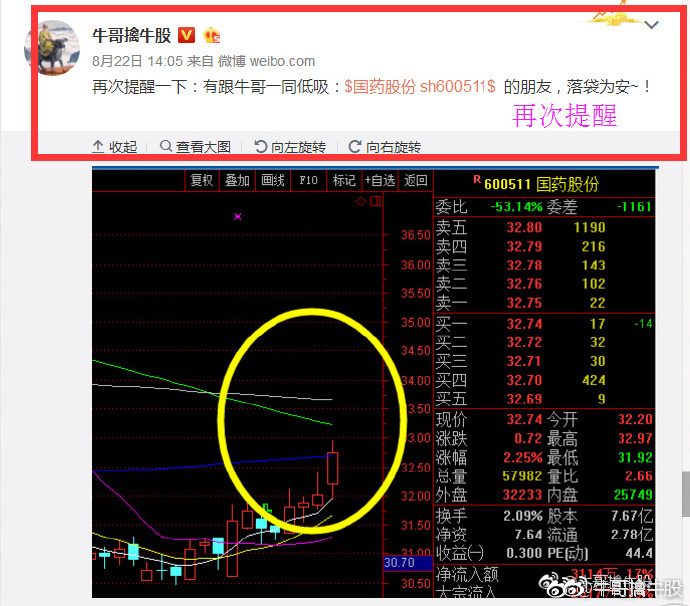Click the blue 30.70 price label

[407, 563]
